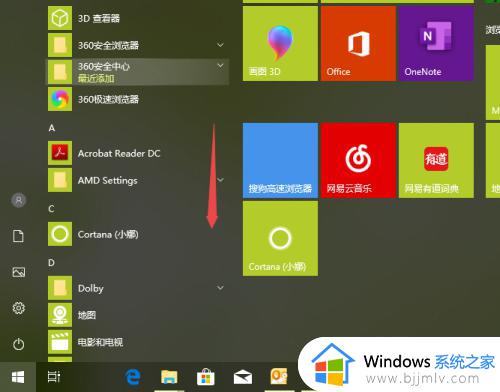
Task: Click the 360极速浏览器 label text
Action: tap(108, 99)
